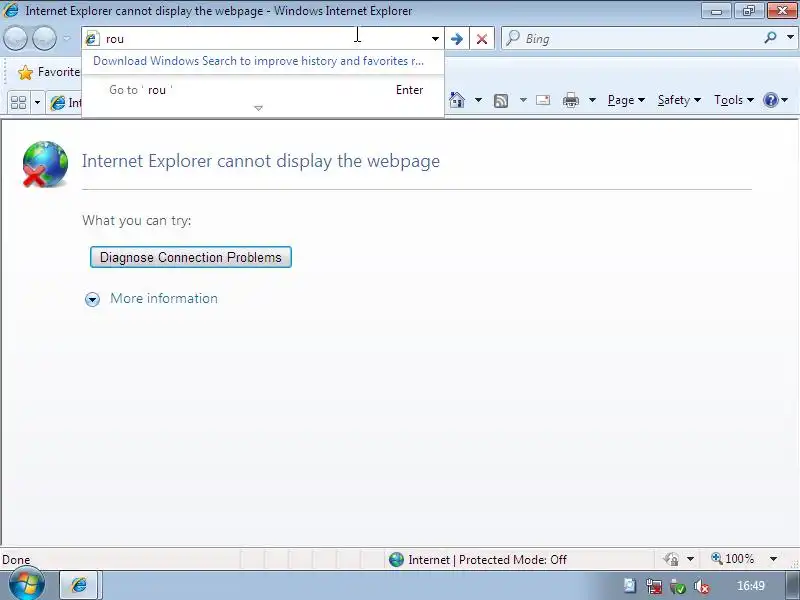Click the Help question mark icon
Image resolution: width=800 pixels, height=600 pixels.
coord(770,100)
